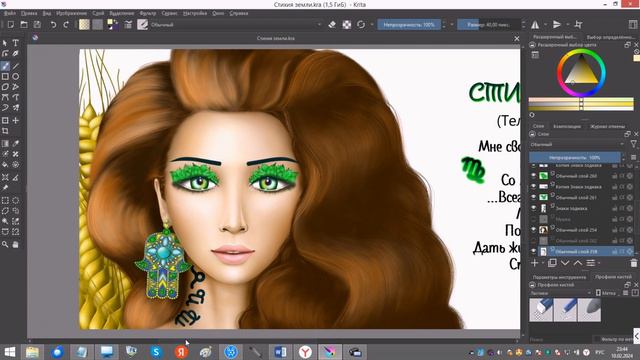Duplicate the layer via layers toolbar

(x=552, y=263)
